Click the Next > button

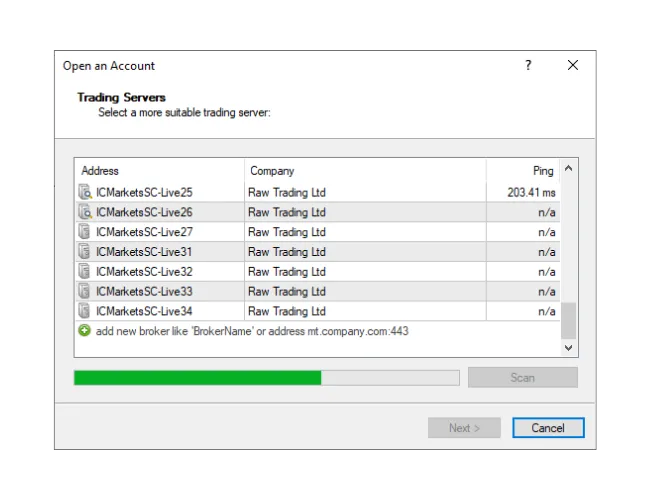(464, 428)
